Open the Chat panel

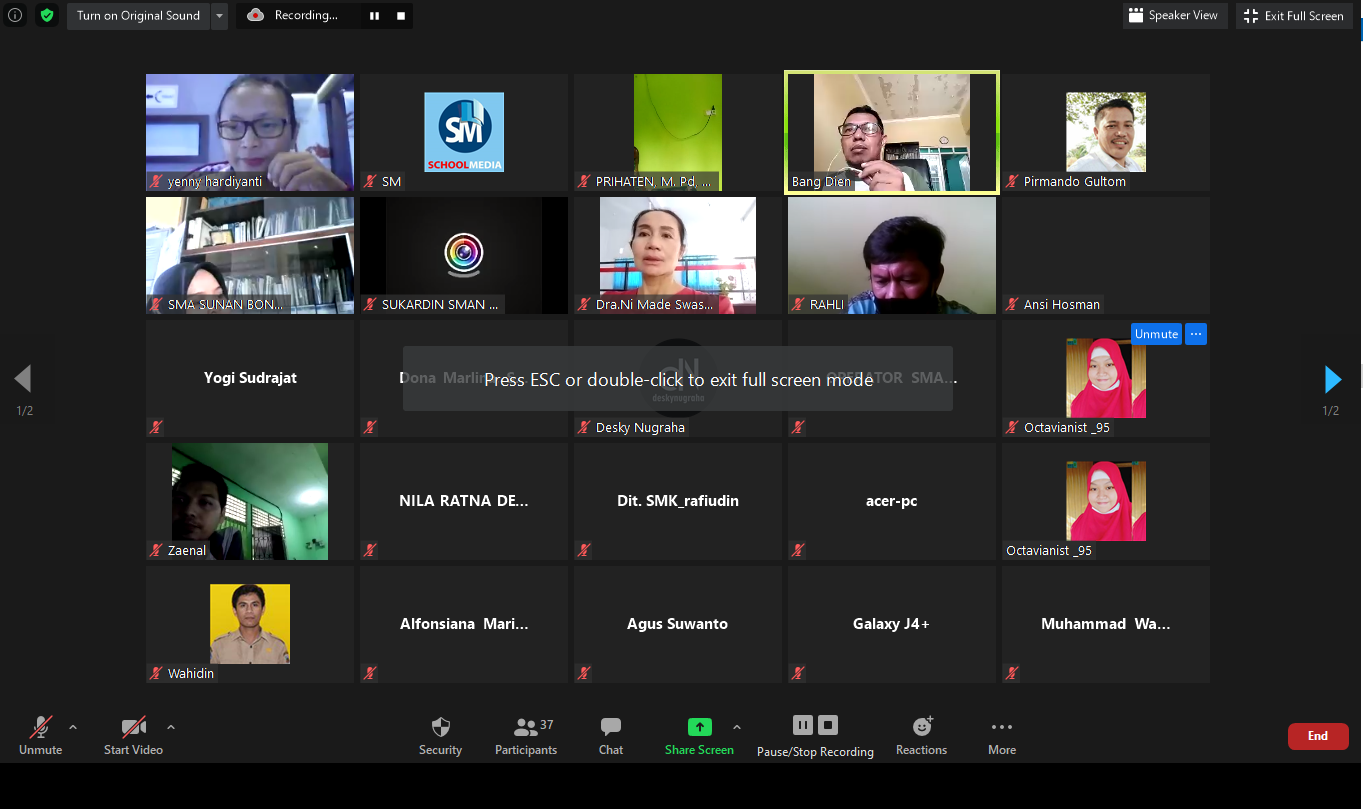pos(611,727)
